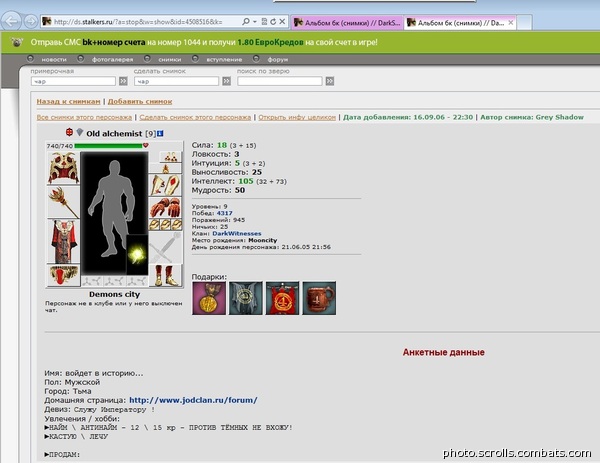Submit the поиск по зверю arrow button

tap(330, 81)
